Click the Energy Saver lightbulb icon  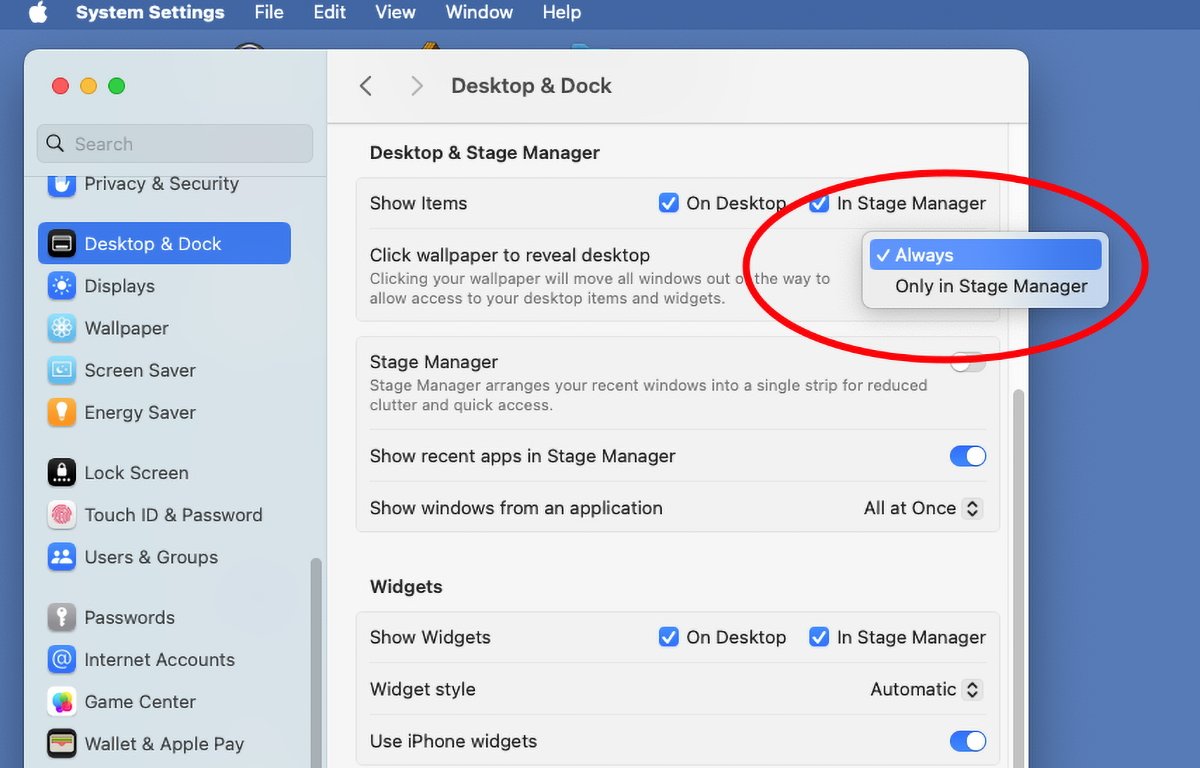[x=62, y=412]
